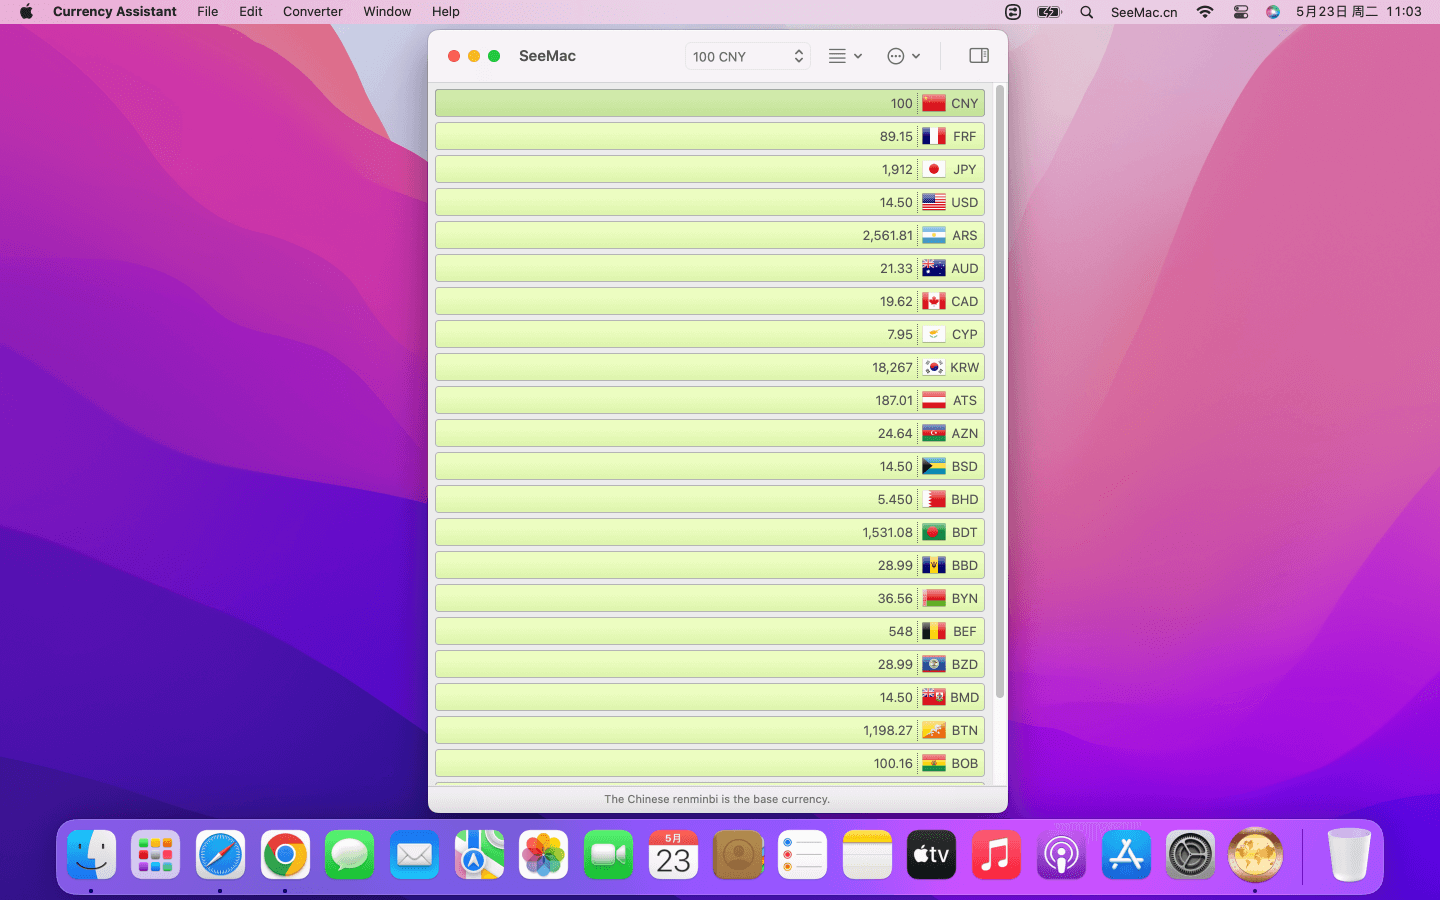Image resolution: width=1440 pixels, height=900 pixels.
Task: Open the ellipsis more-actions dropdown
Action: tap(903, 56)
